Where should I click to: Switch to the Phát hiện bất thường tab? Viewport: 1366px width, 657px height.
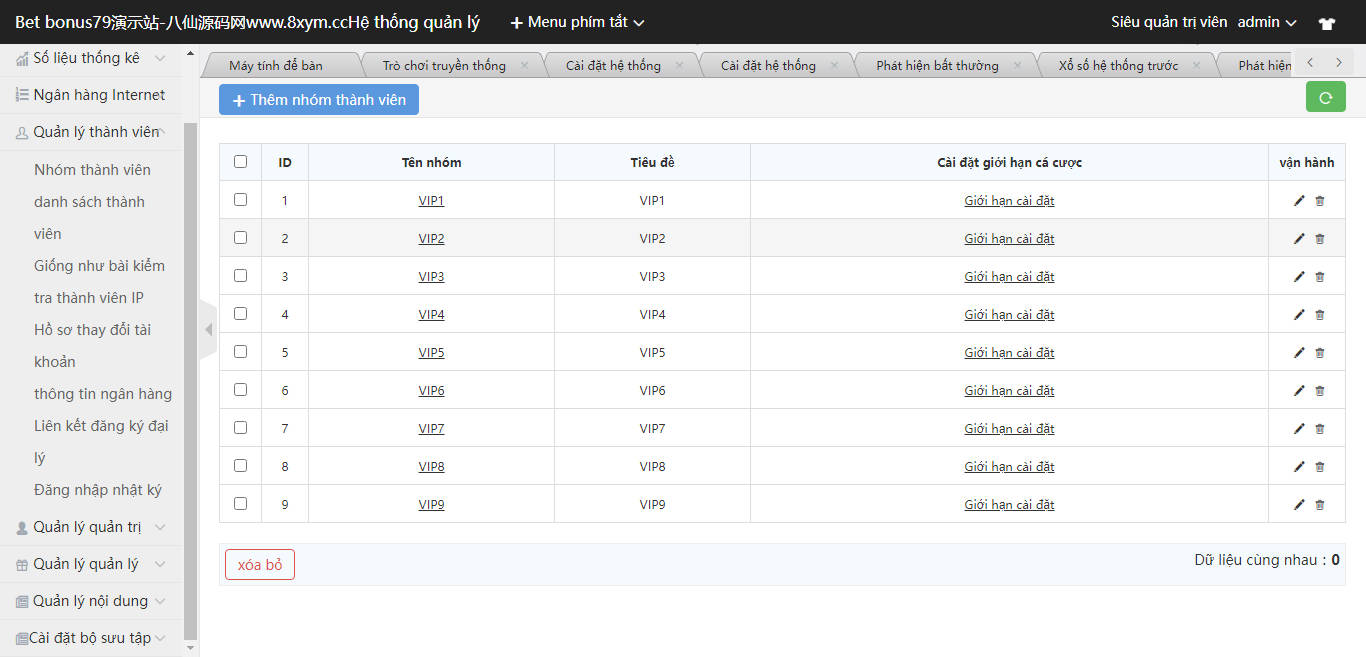[x=937, y=65]
